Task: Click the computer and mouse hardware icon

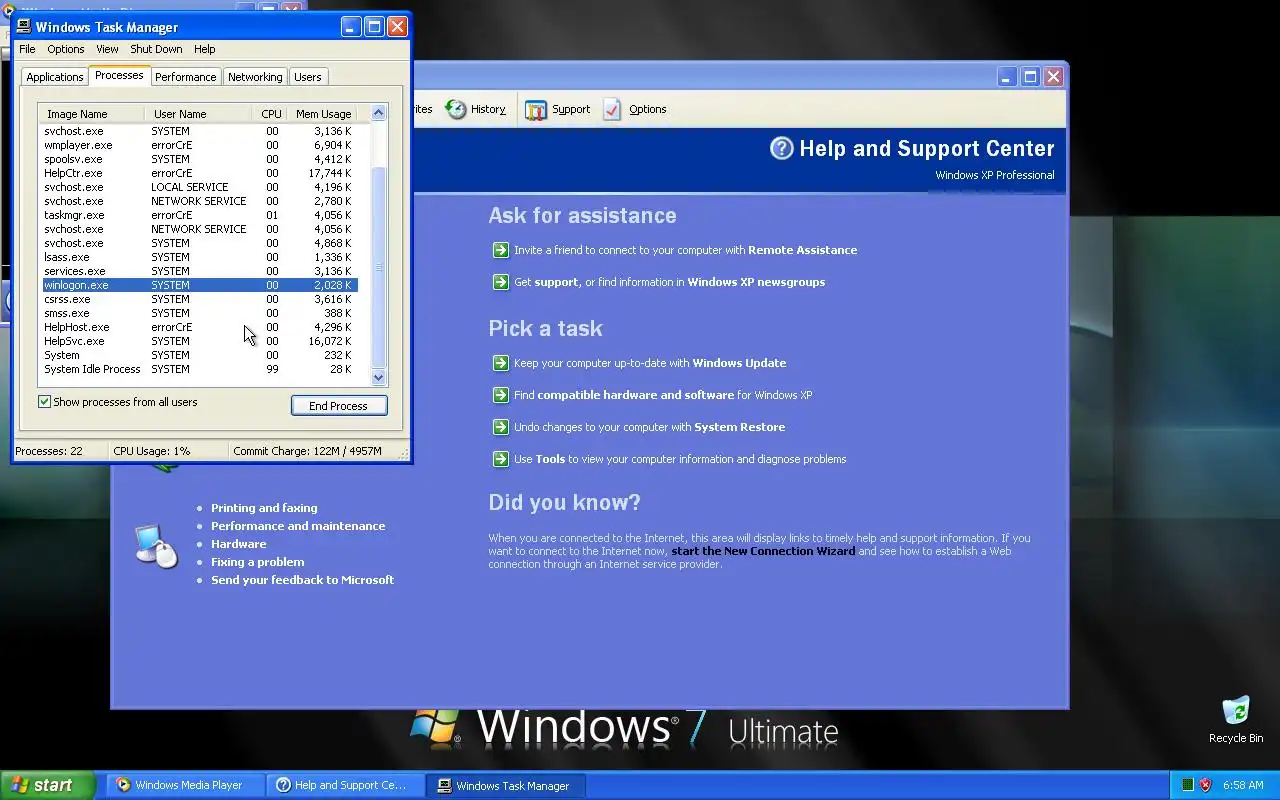Action: tap(156, 545)
